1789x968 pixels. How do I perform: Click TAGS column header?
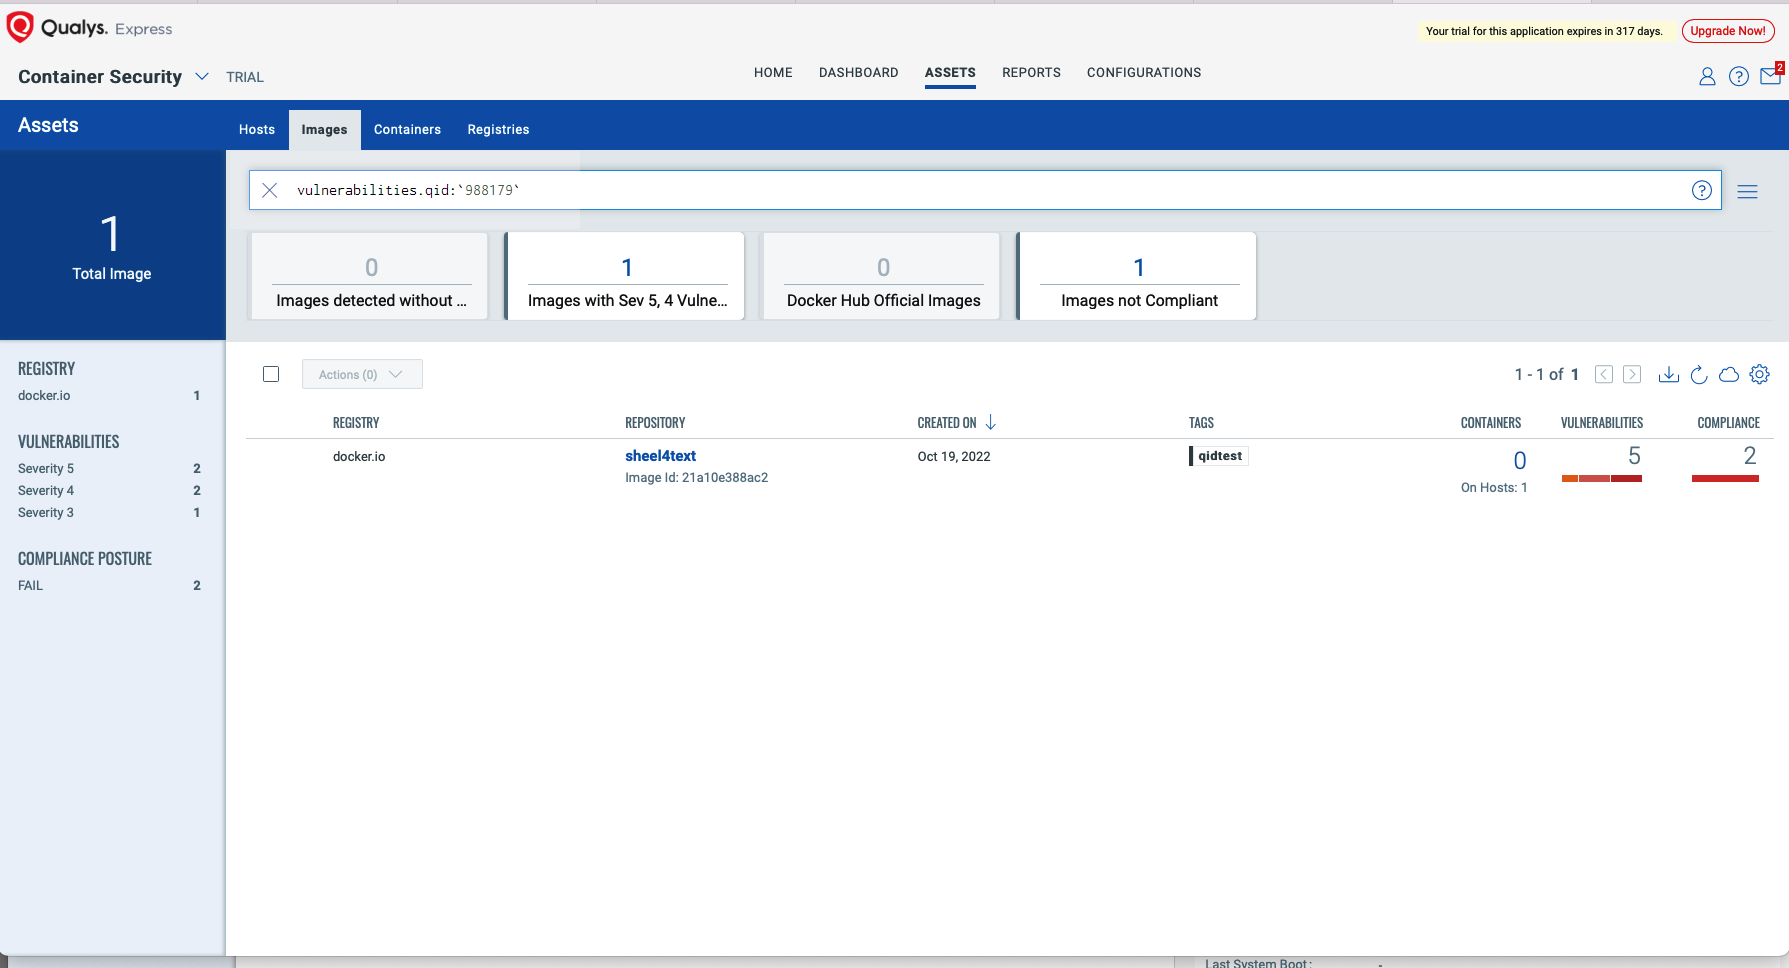pos(1201,423)
